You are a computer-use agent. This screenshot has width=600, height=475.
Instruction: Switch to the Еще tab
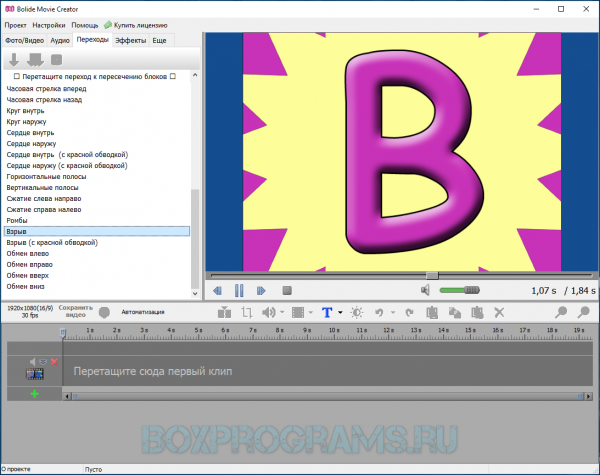click(x=159, y=40)
